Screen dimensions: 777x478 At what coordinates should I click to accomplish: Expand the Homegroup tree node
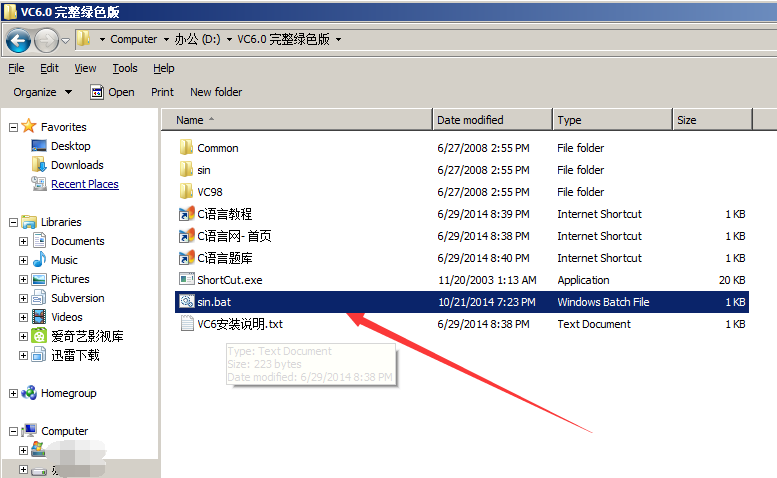(x=13, y=394)
